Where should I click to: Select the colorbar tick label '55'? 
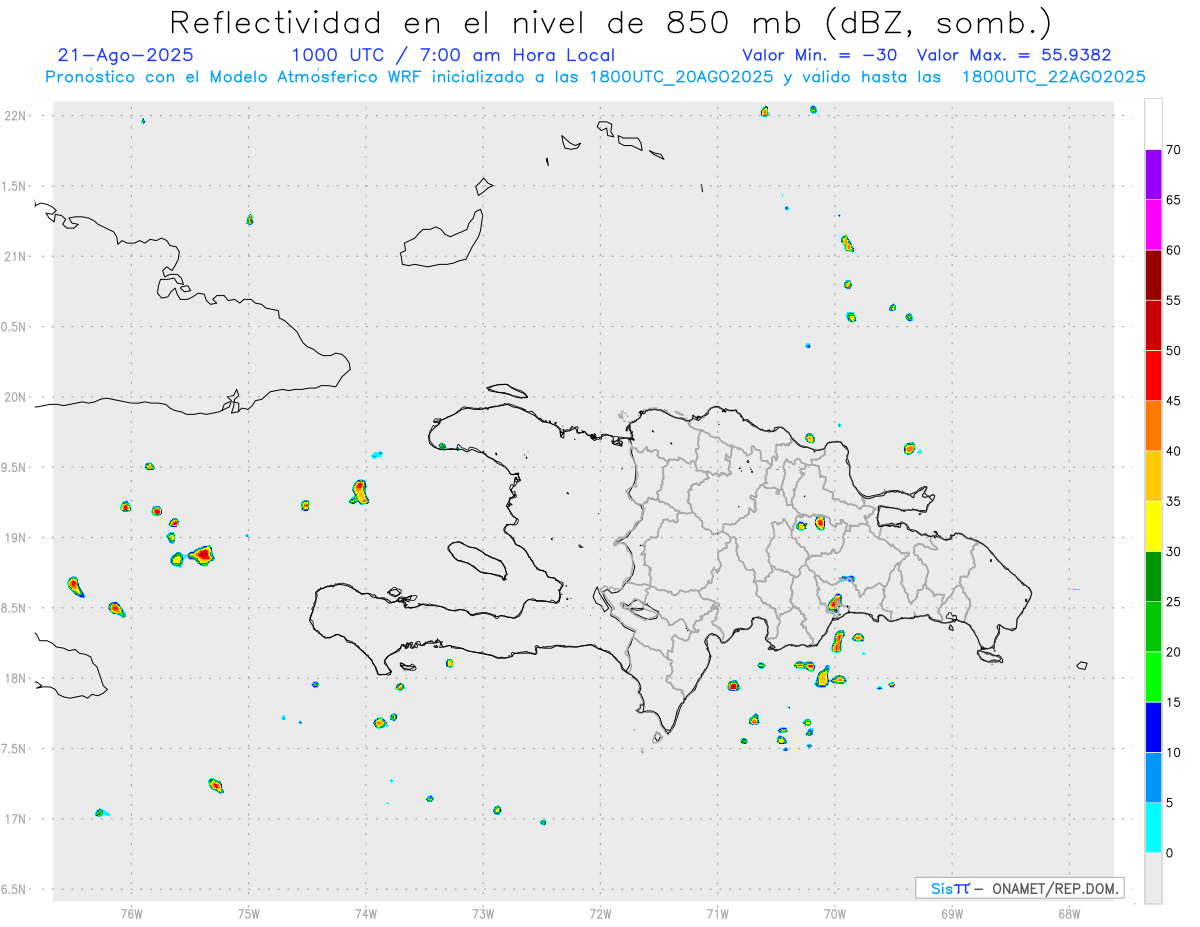(1173, 301)
